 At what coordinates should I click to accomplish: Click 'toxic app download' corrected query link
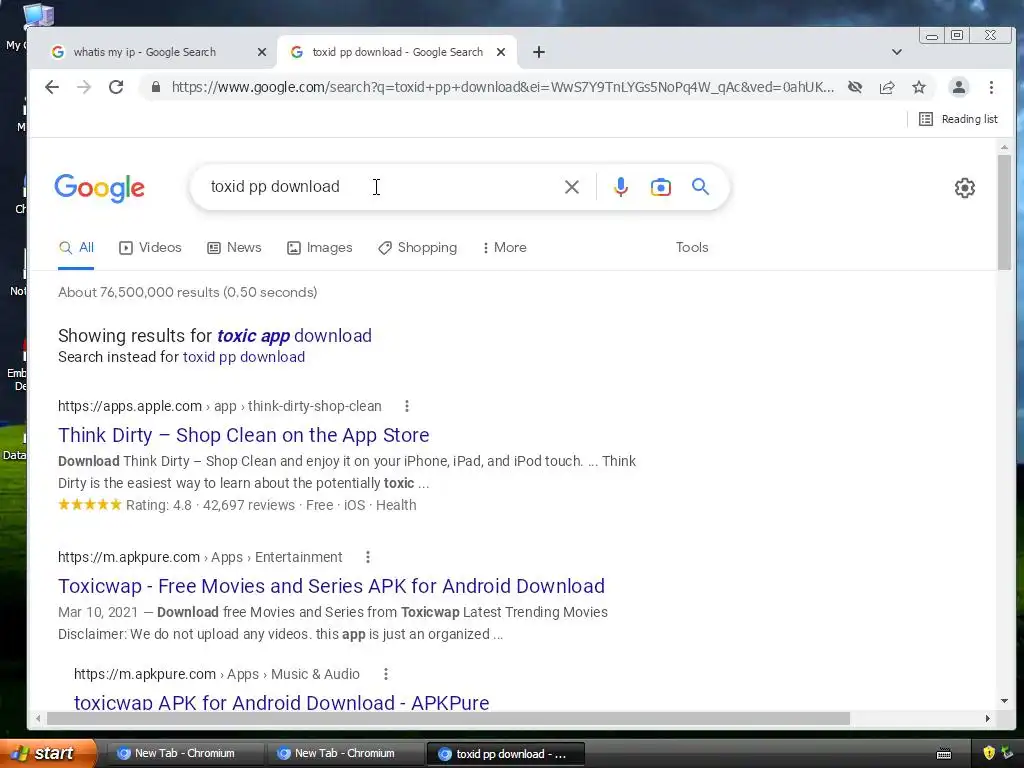[294, 336]
